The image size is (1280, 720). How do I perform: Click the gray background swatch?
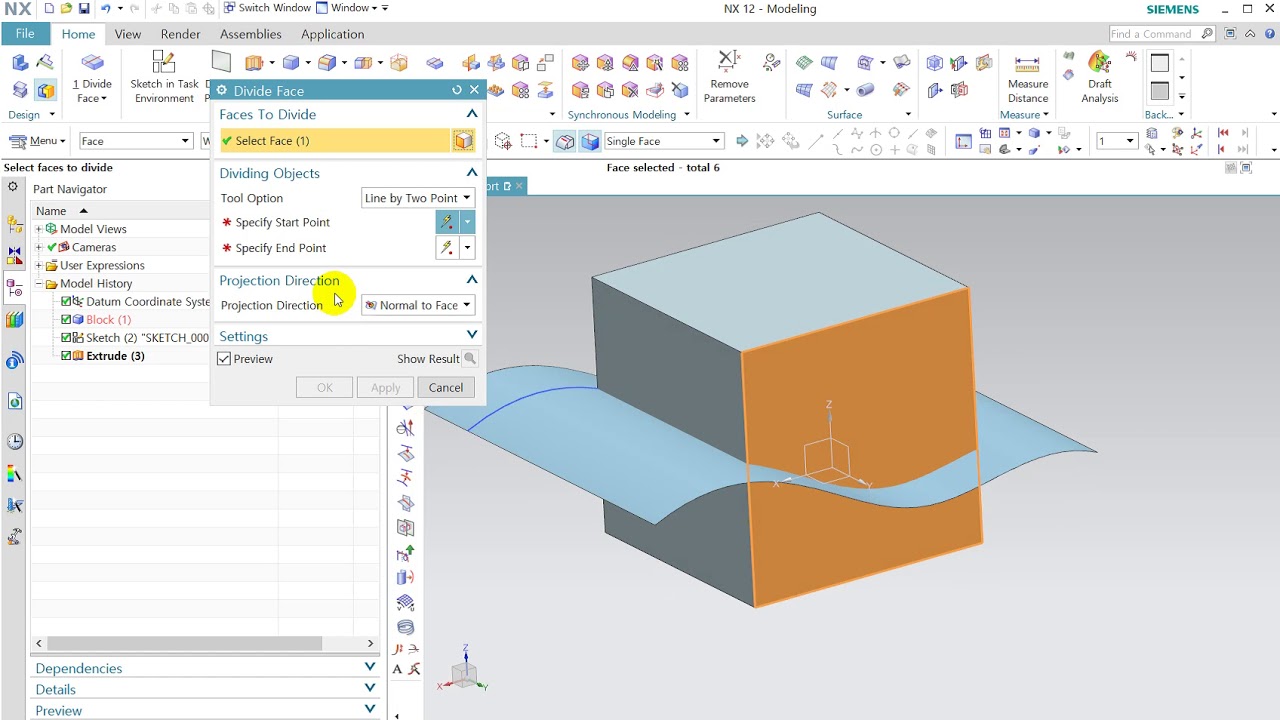[x=1159, y=91]
